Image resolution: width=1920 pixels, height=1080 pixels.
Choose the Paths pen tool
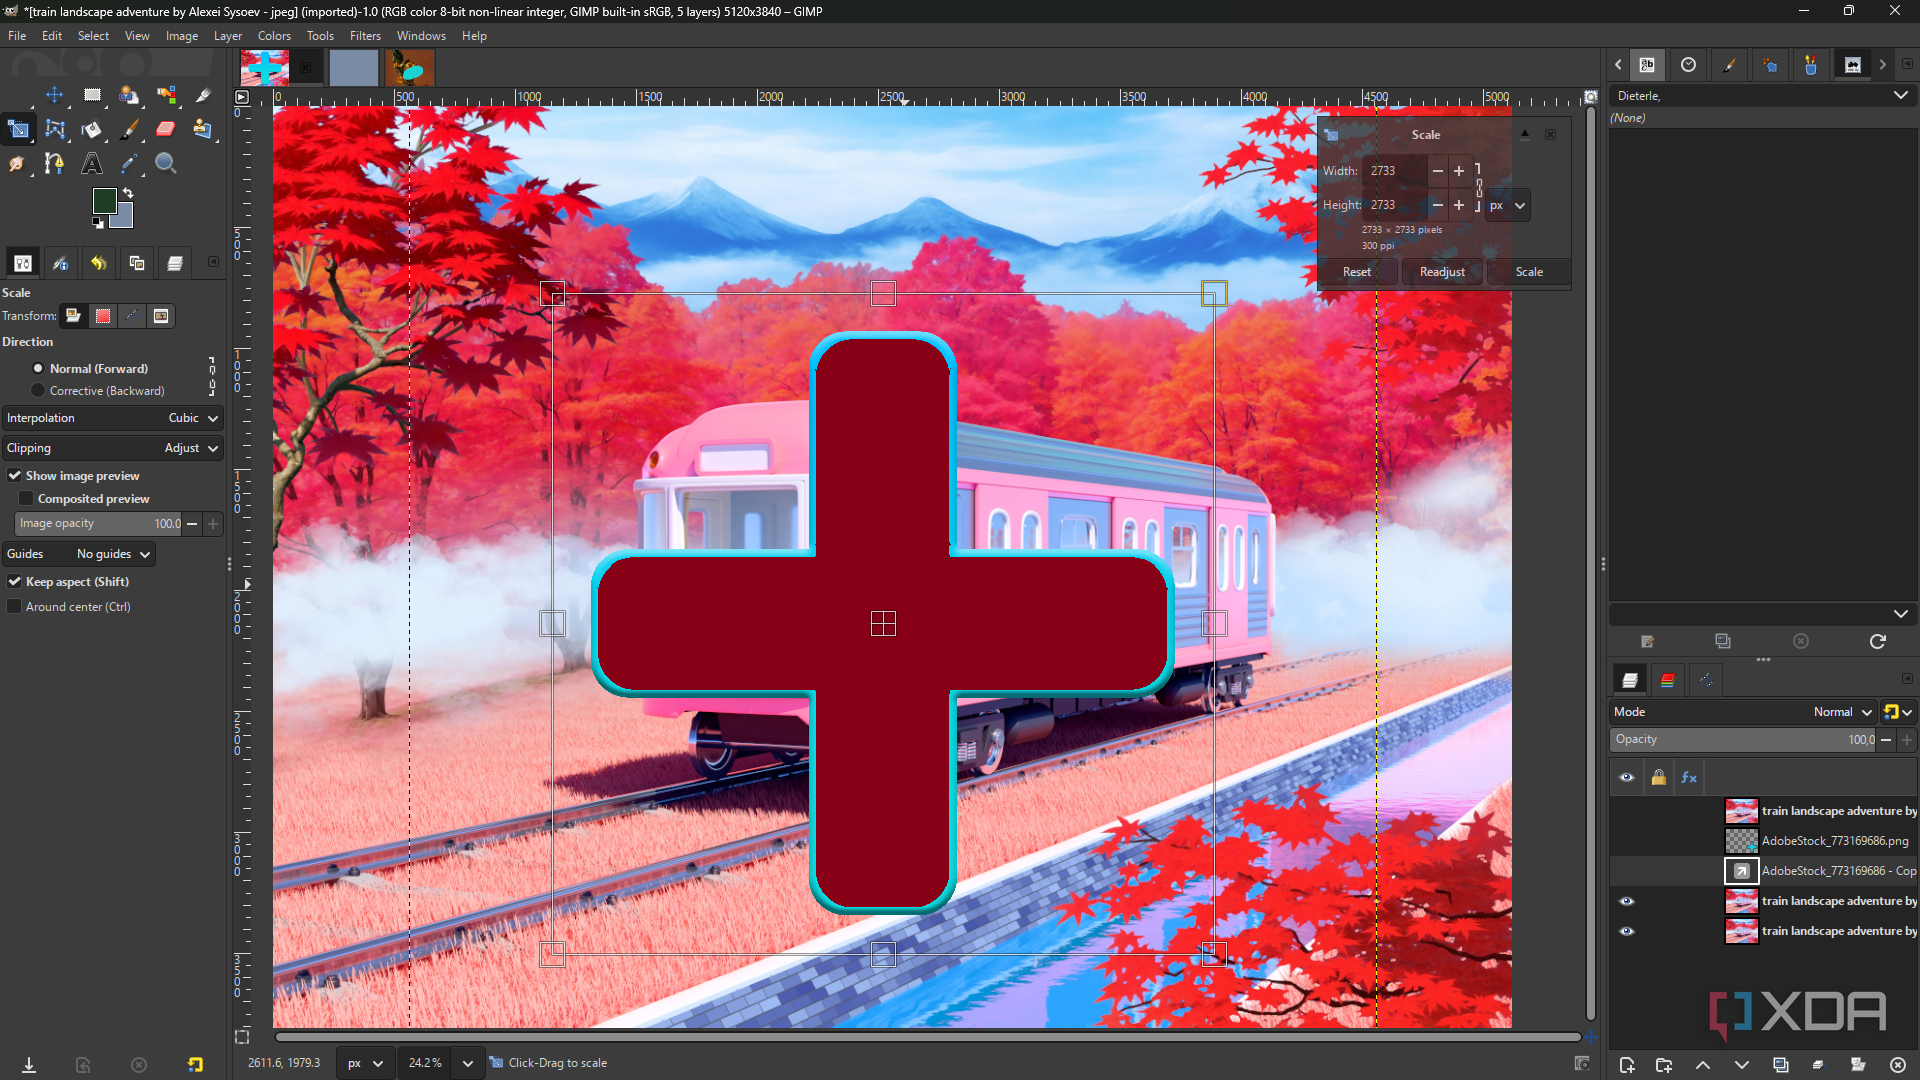pos(54,163)
